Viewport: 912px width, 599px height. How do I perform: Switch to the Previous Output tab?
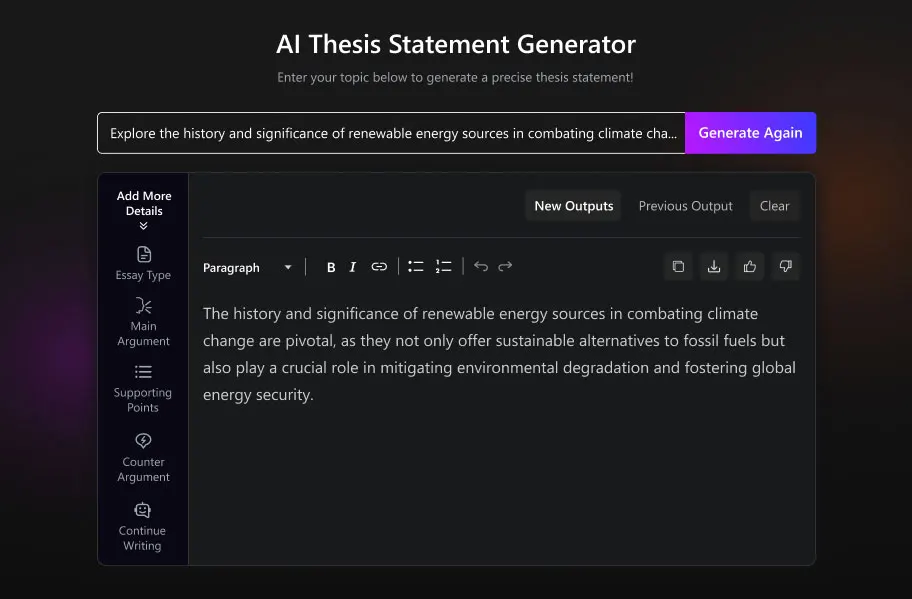pyautogui.click(x=685, y=206)
